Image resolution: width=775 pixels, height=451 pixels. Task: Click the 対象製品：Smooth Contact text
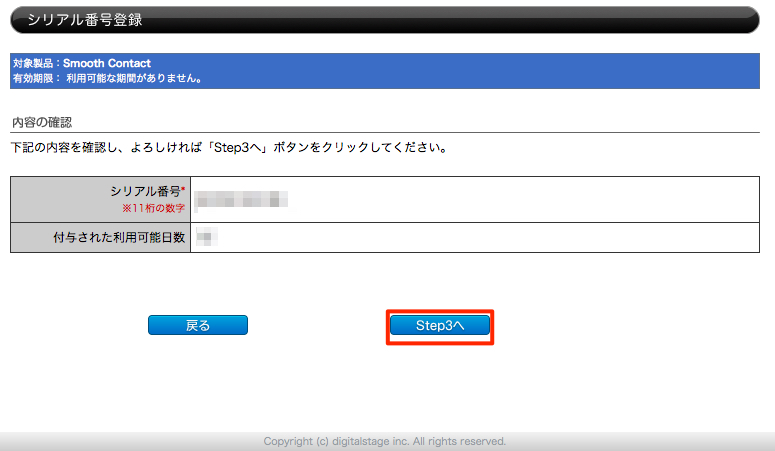tap(82, 63)
